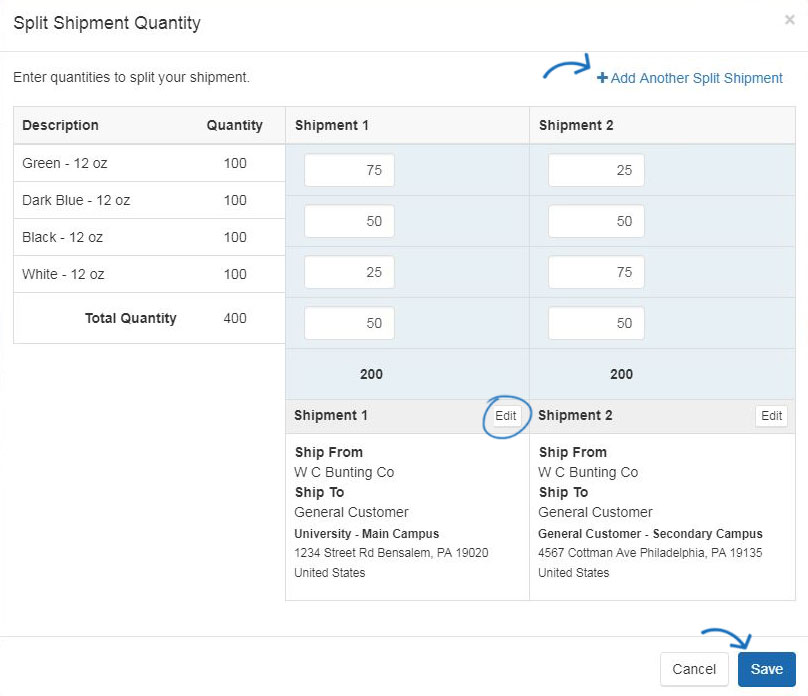Image resolution: width=808 pixels, height=696 pixels.
Task: Click the Green - 12 oz description row
Action: click(x=149, y=163)
